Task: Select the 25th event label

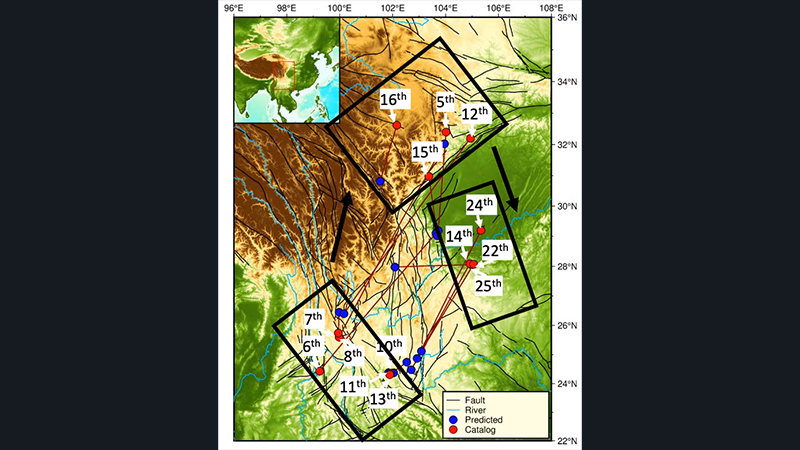Action: click(489, 285)
